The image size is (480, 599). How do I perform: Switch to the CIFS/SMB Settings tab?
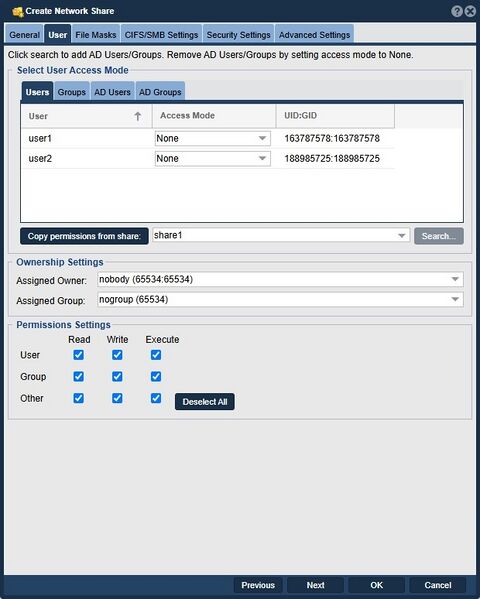[161, 35]
